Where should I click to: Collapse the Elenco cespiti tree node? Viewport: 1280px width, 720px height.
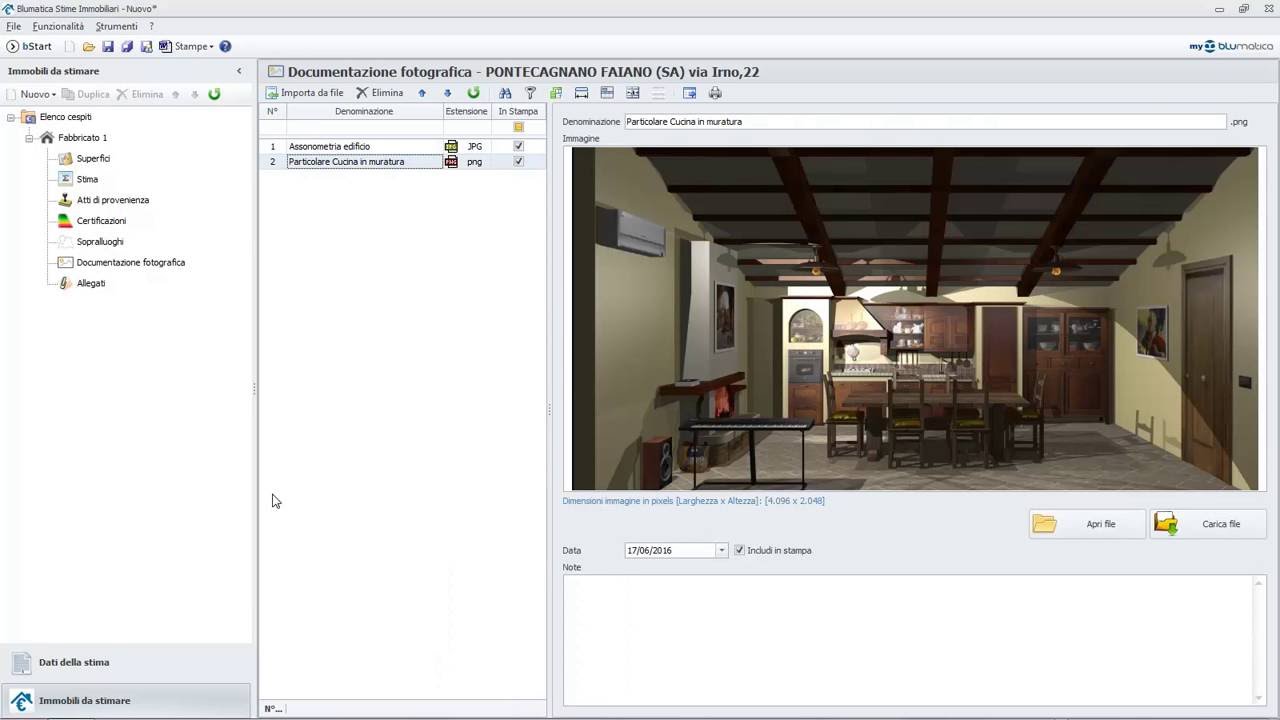[x=11, y=117]
